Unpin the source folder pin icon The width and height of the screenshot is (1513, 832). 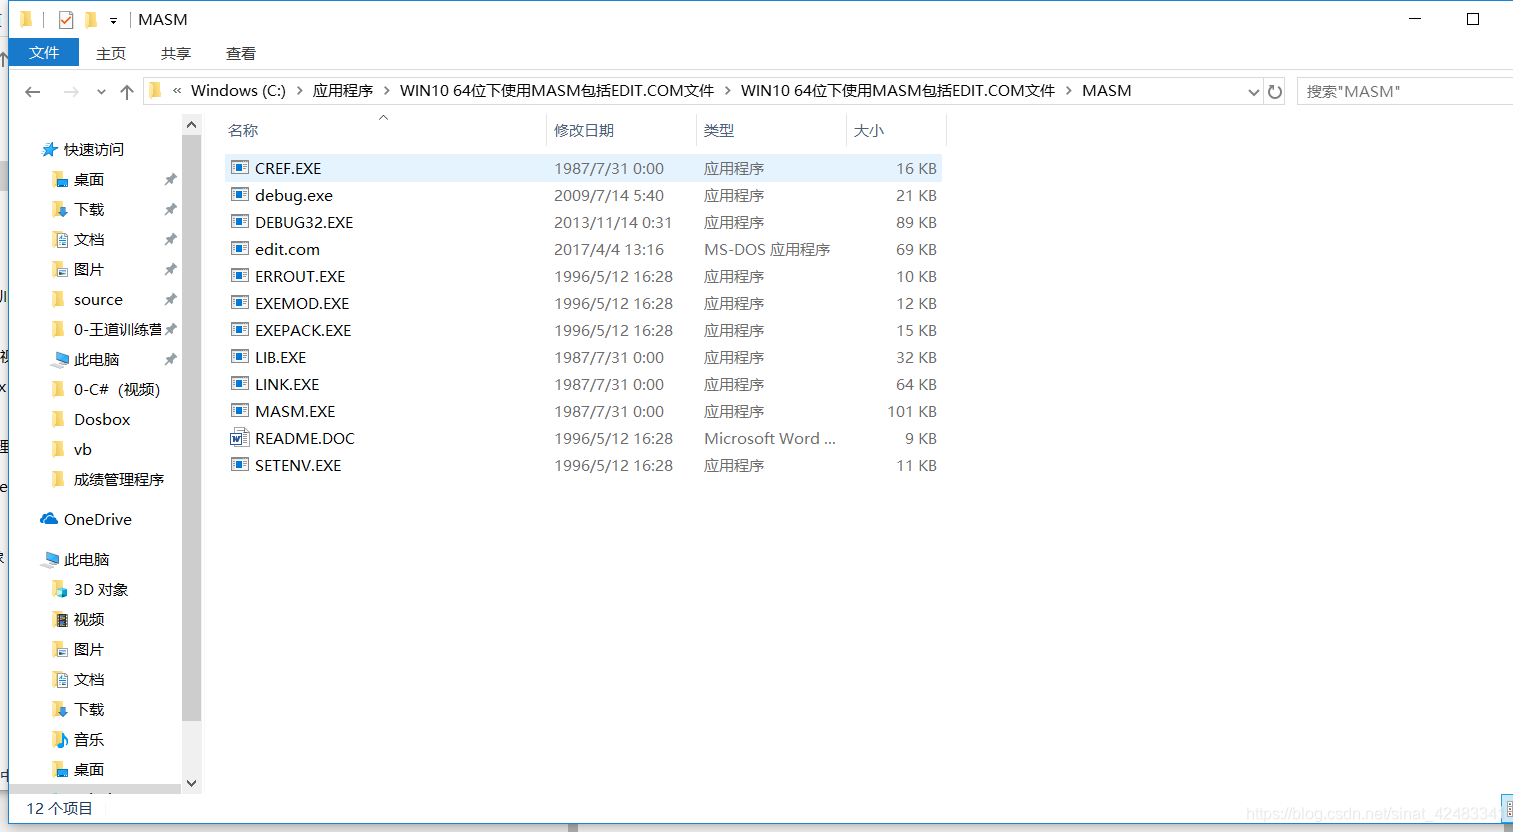pos(170,299)
